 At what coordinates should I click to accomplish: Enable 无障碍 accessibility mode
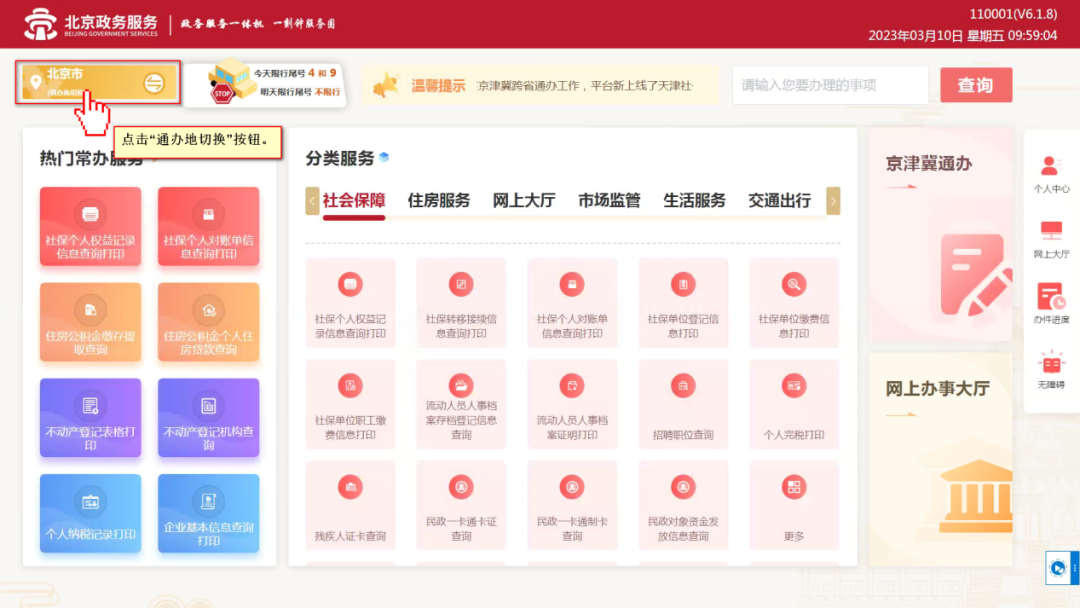(1051, 368)
